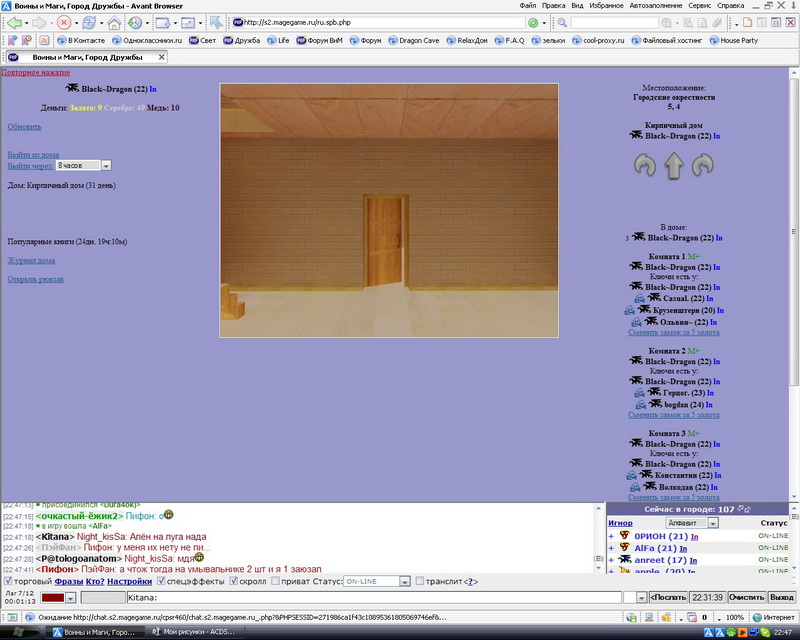Image resolution: width=800 pixels, height=640 pixels.
Task: Click the Выйти из дома link
Action: point(33,155)
